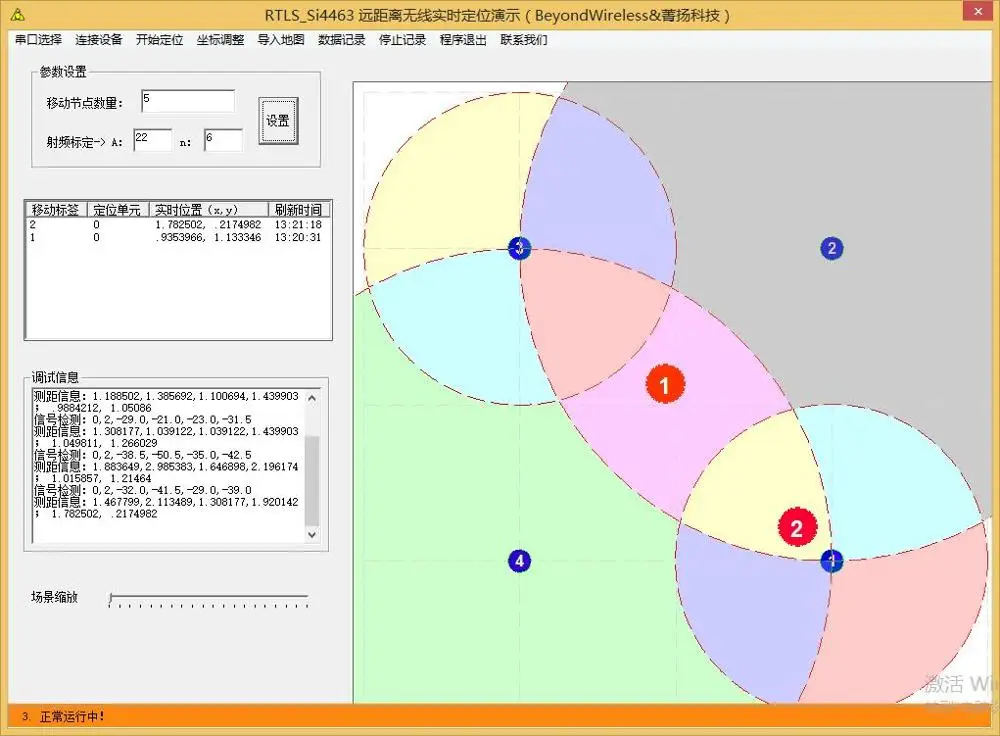Click the n value input field
The width and height of the screenshot is (1000, 736).
[x=223, y=140]
